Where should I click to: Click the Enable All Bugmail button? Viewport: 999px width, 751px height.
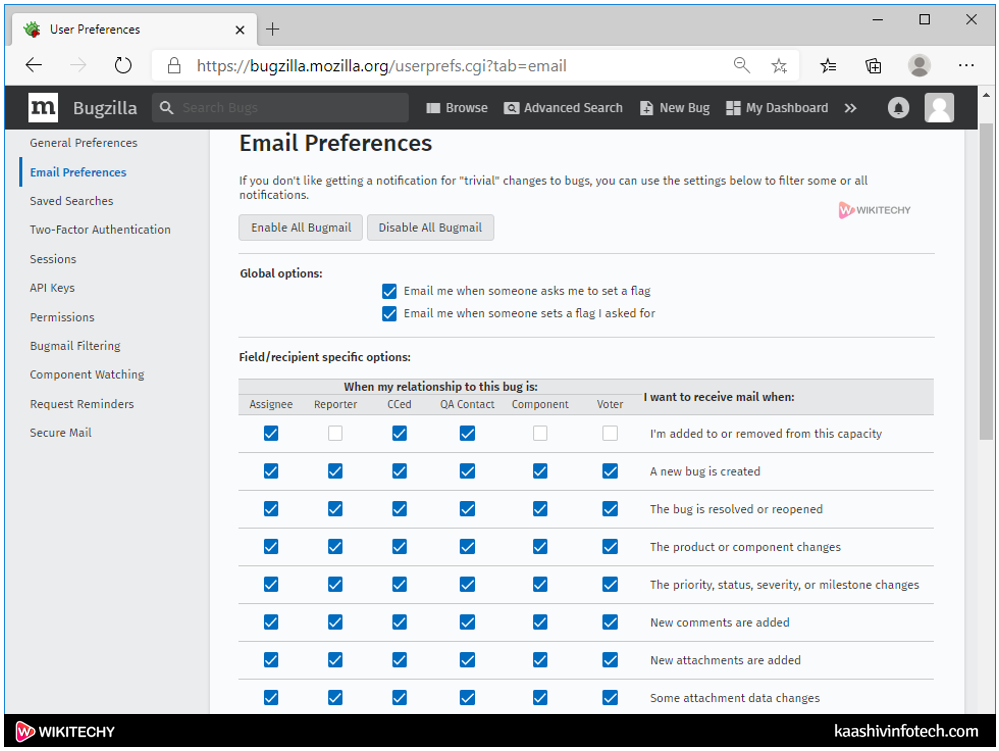click(301, 228)
